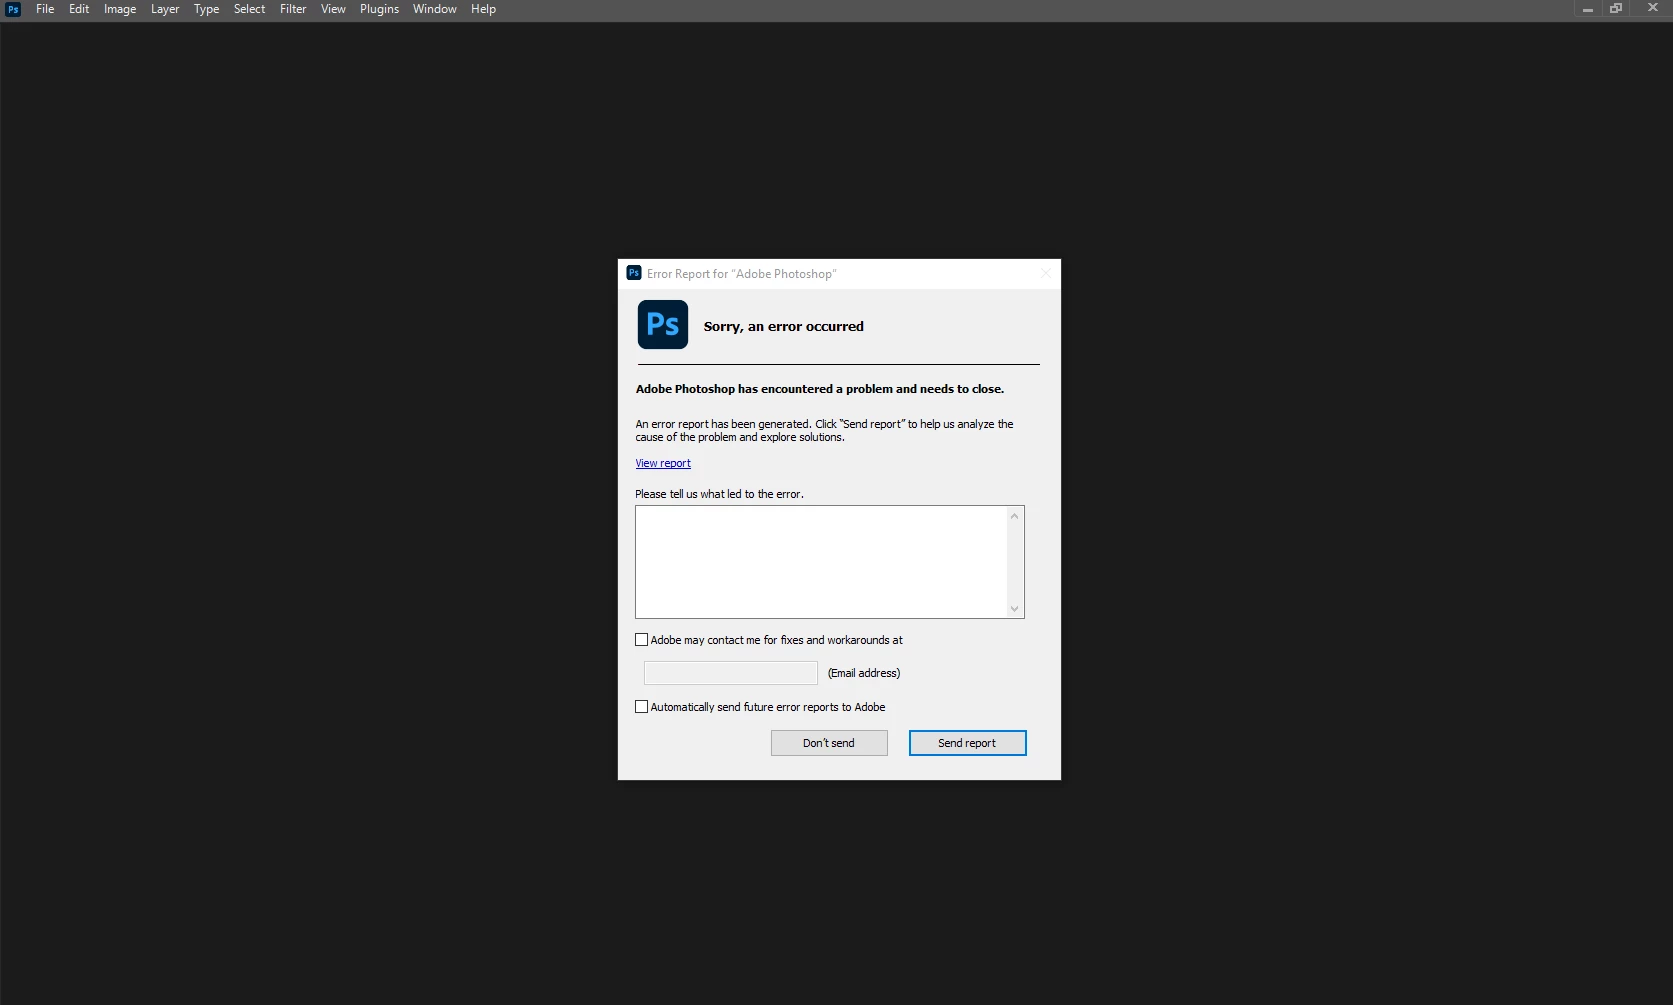The height and width of the screenshot is (1005, 1673).
Task: Restore down the Photoshop window
Action: pyautogui.click(x=1616, y=9)
